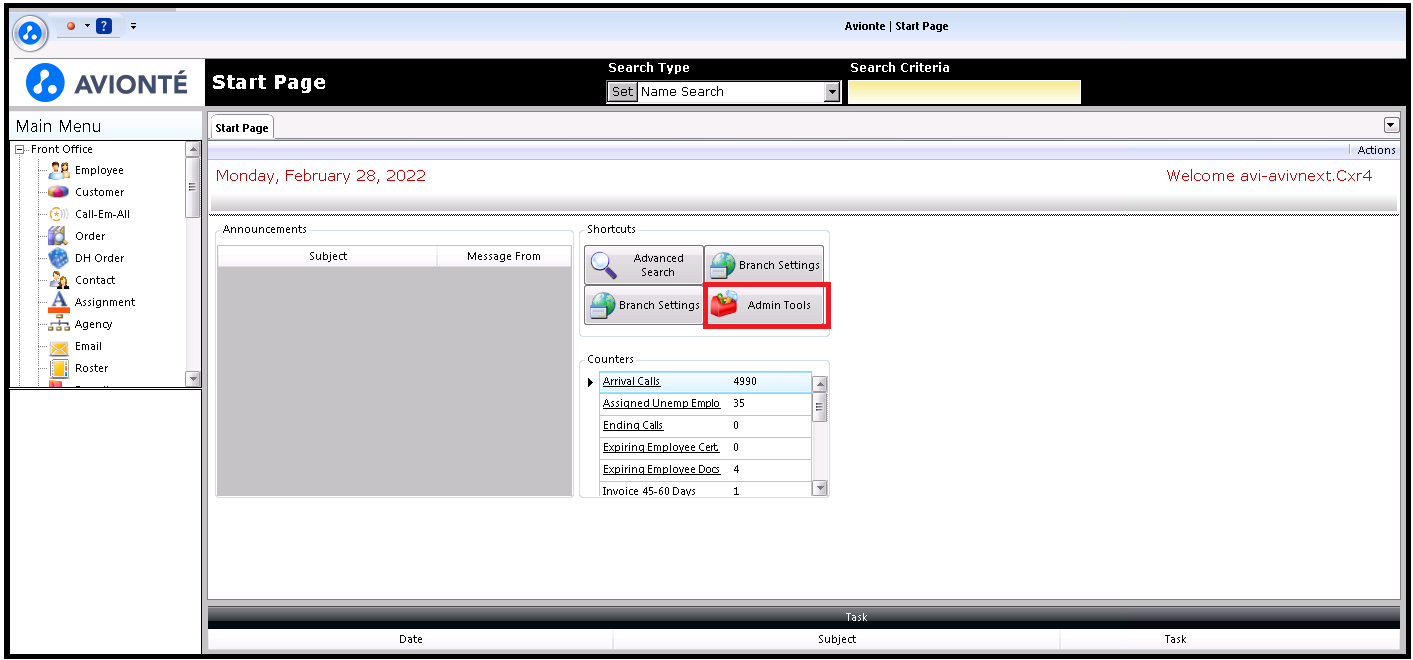The image size is (1413, 660).
Task: Open the Arrival Calls counter link
Action: [x=631, y=381]
